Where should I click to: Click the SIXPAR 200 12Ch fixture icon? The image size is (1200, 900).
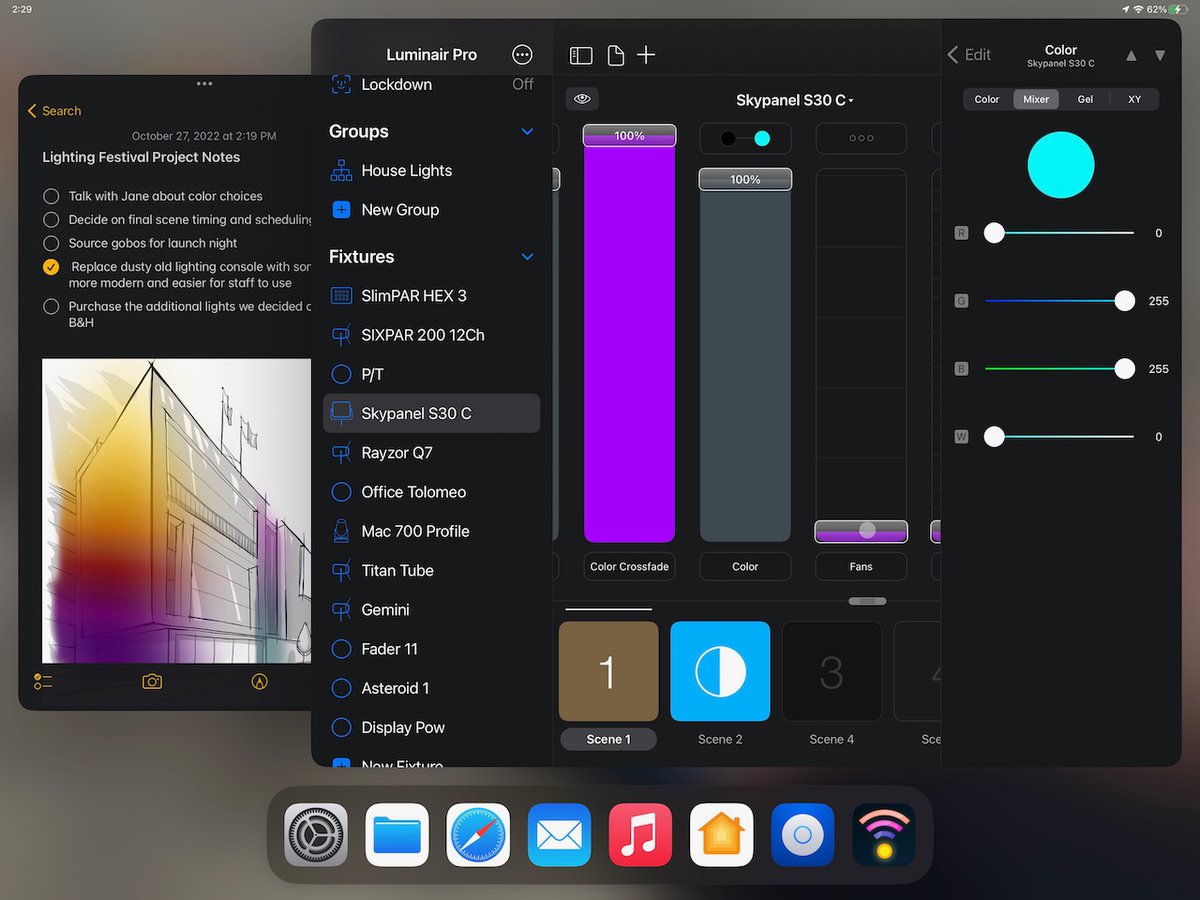[341, 335]
